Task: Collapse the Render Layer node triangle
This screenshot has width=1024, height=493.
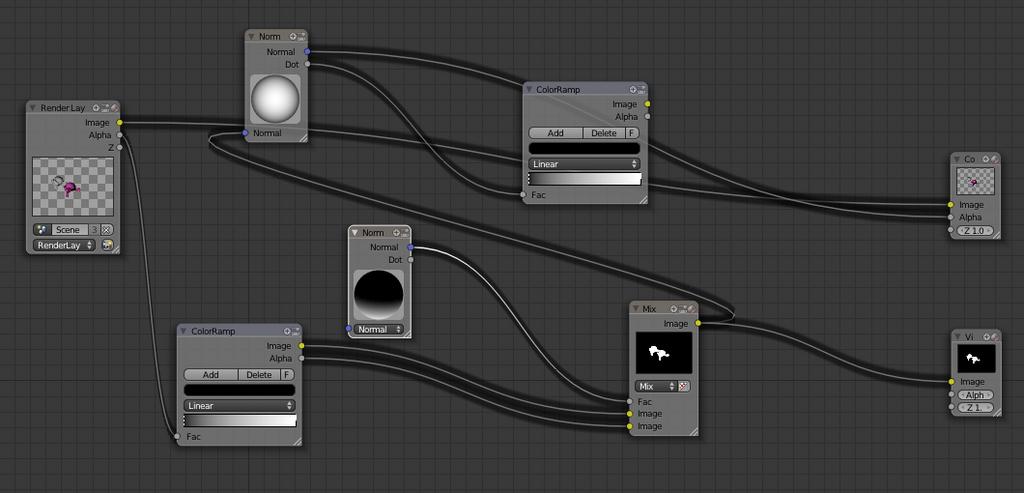Action: 33,108
